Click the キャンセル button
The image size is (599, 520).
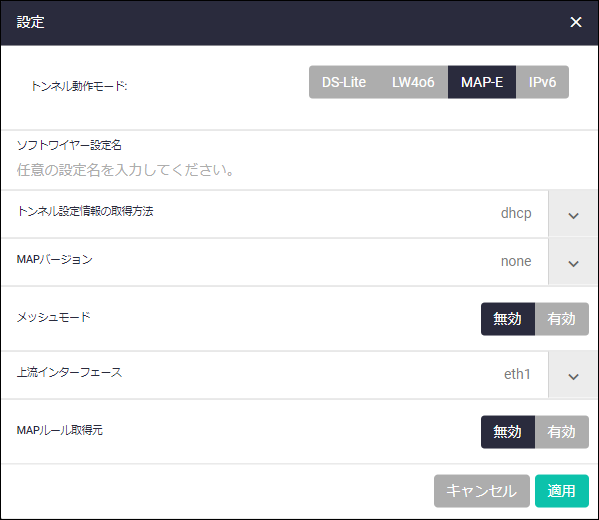click(482, 491)
